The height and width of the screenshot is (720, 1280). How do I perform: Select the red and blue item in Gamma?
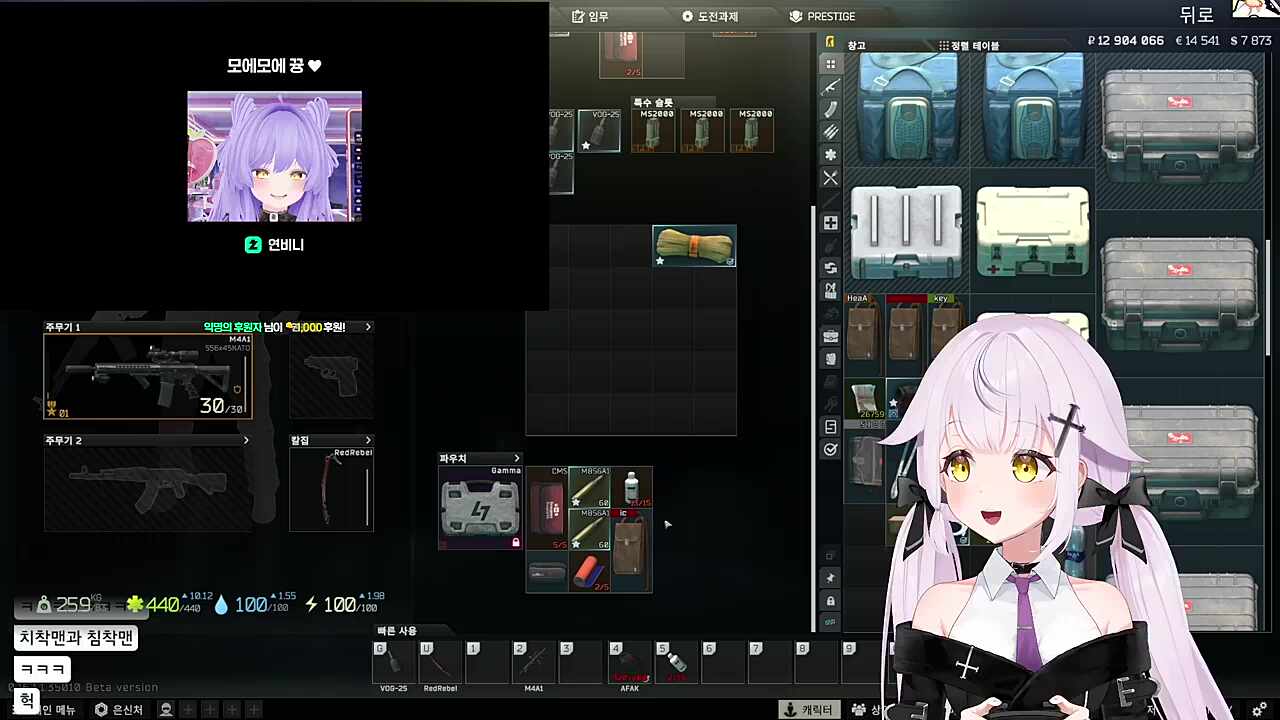(589, 571)
